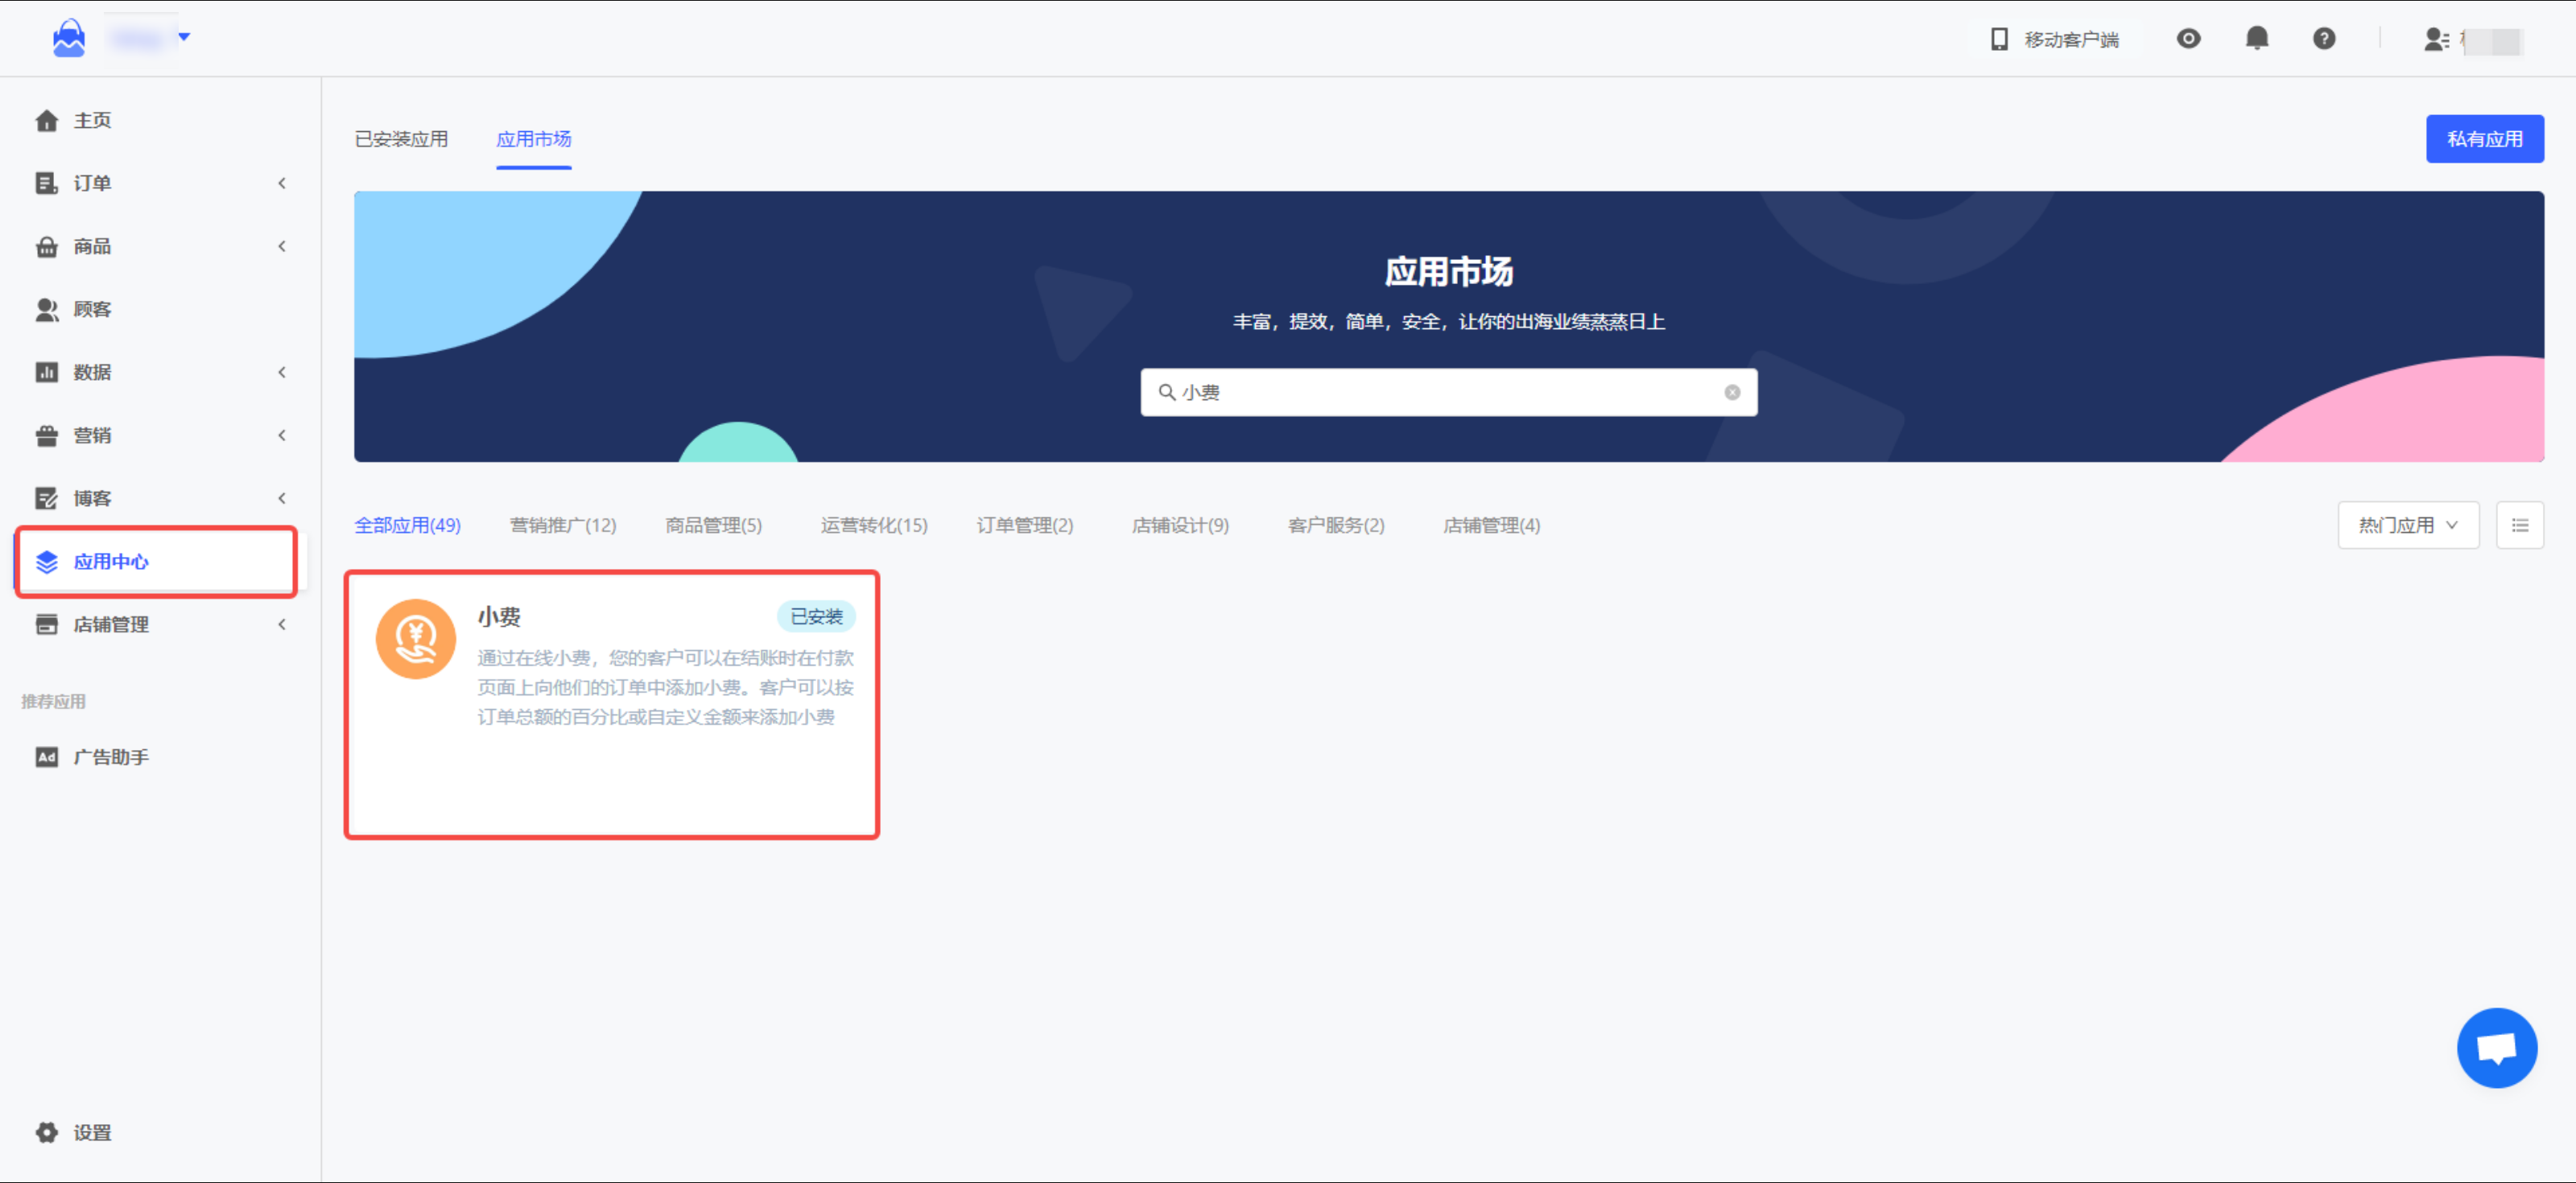Click the 小费 search input field
2576x1183 pixels.
coord(1440,392)
